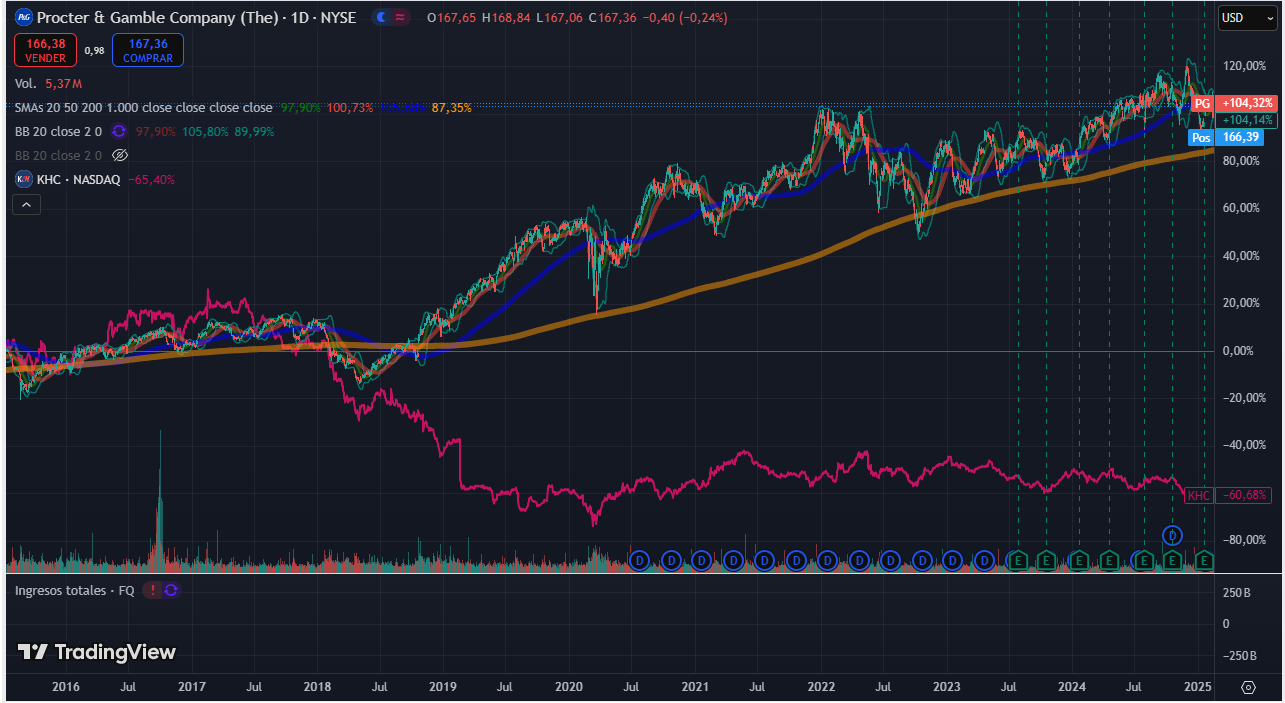Click the Pos 166,39 position label
Image resolution: width=1285 pixels, height=703 pixels.
[x=1225, y=137]
